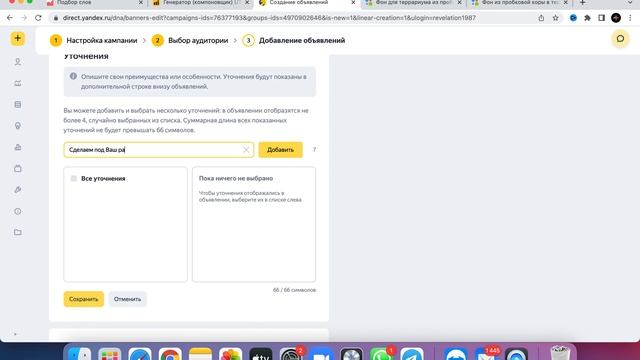The width and height of the screenshot is (640, 360).
Task: Click the 'Сохранить' button
Action: coord(84,299)
